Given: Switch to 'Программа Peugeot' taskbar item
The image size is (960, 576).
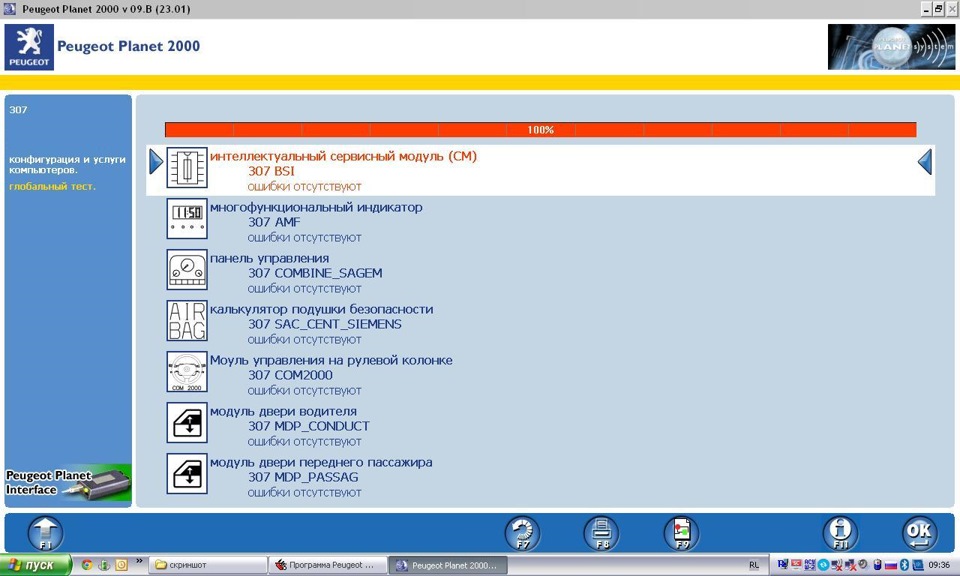Looking at the screenshot, I should 328,565.
